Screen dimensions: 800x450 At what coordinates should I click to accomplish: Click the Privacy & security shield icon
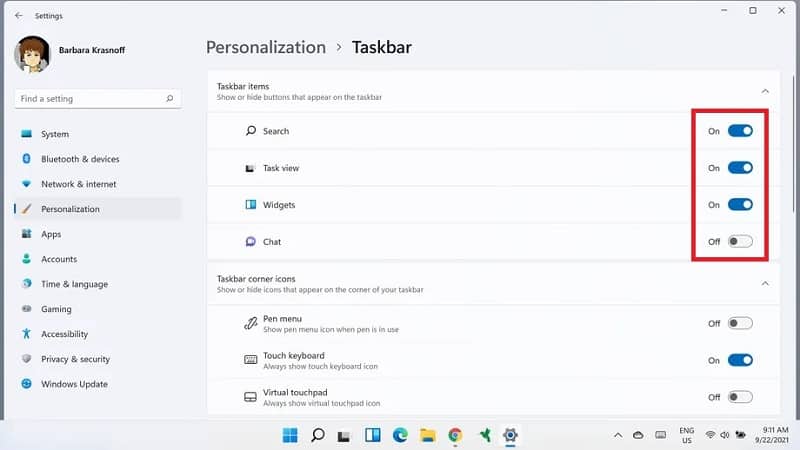(27, 359)
